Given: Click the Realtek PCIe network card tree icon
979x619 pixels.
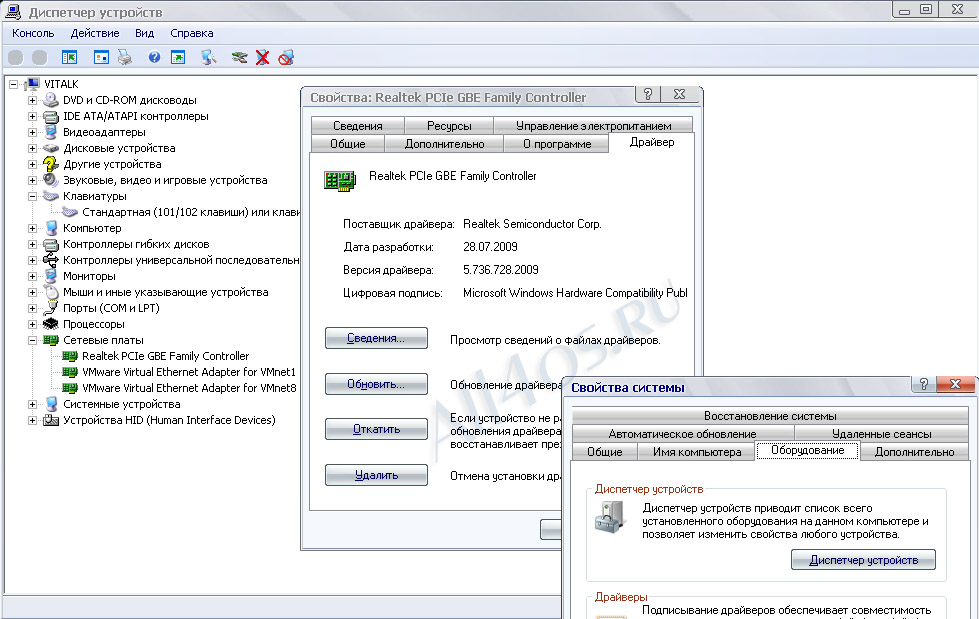Looking at the screenshot, I should [70, 356].
